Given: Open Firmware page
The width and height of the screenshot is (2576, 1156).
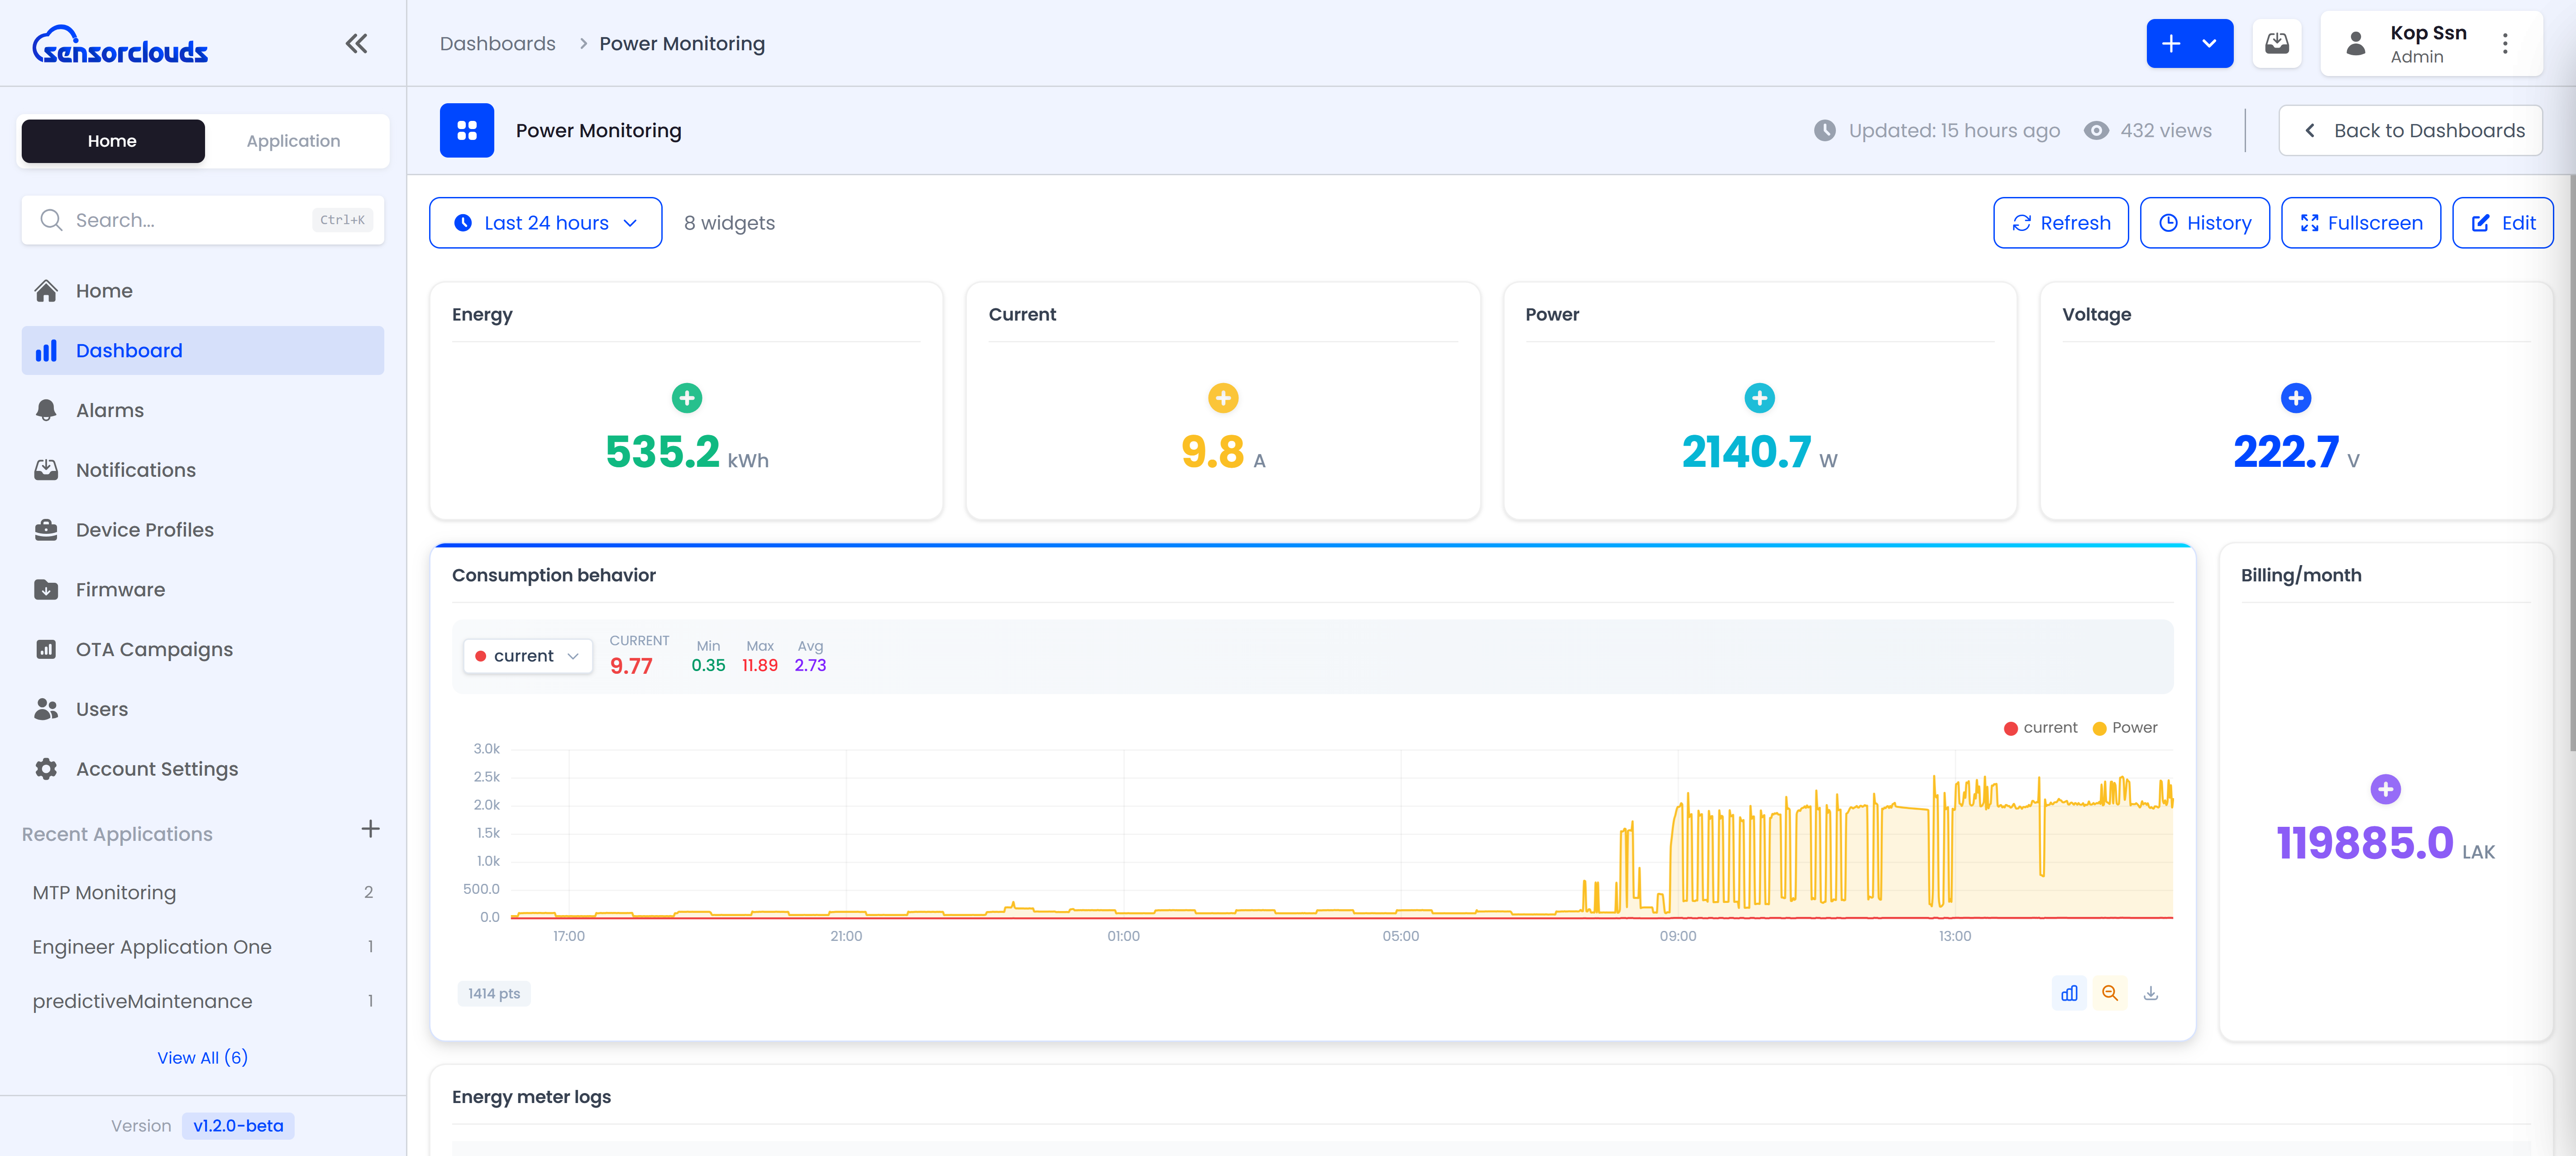Looking at the screenshot, I should pyautogui.click(x=203, y=589).
